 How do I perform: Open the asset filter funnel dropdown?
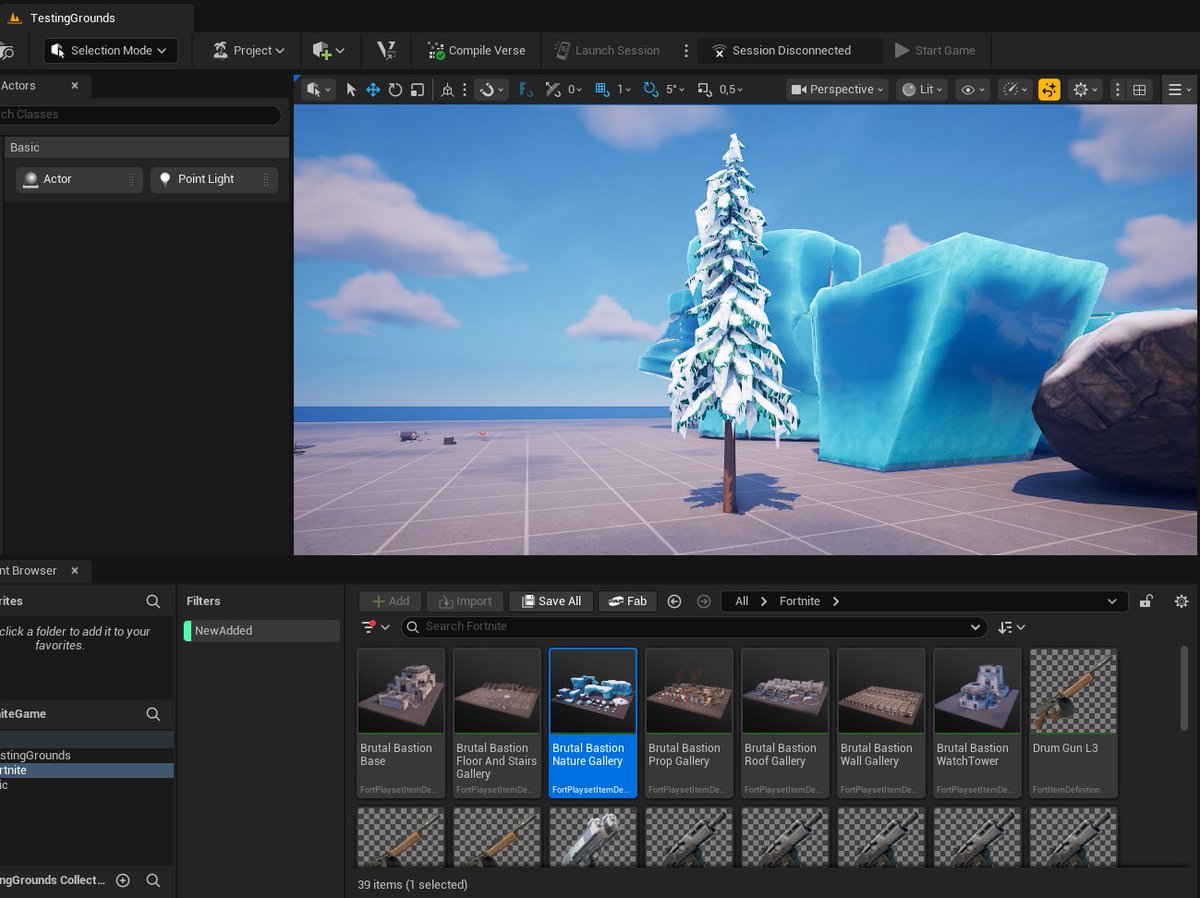(375, 627)
